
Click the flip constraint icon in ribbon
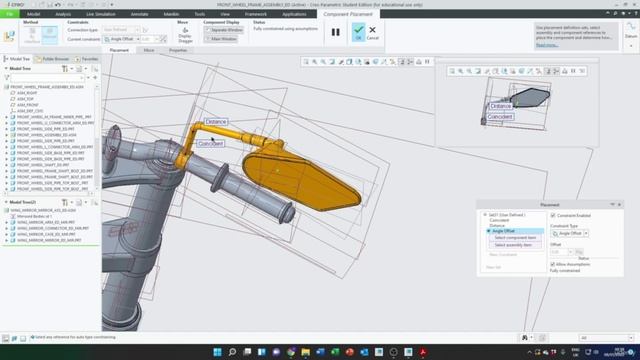(x=163, y=39)
